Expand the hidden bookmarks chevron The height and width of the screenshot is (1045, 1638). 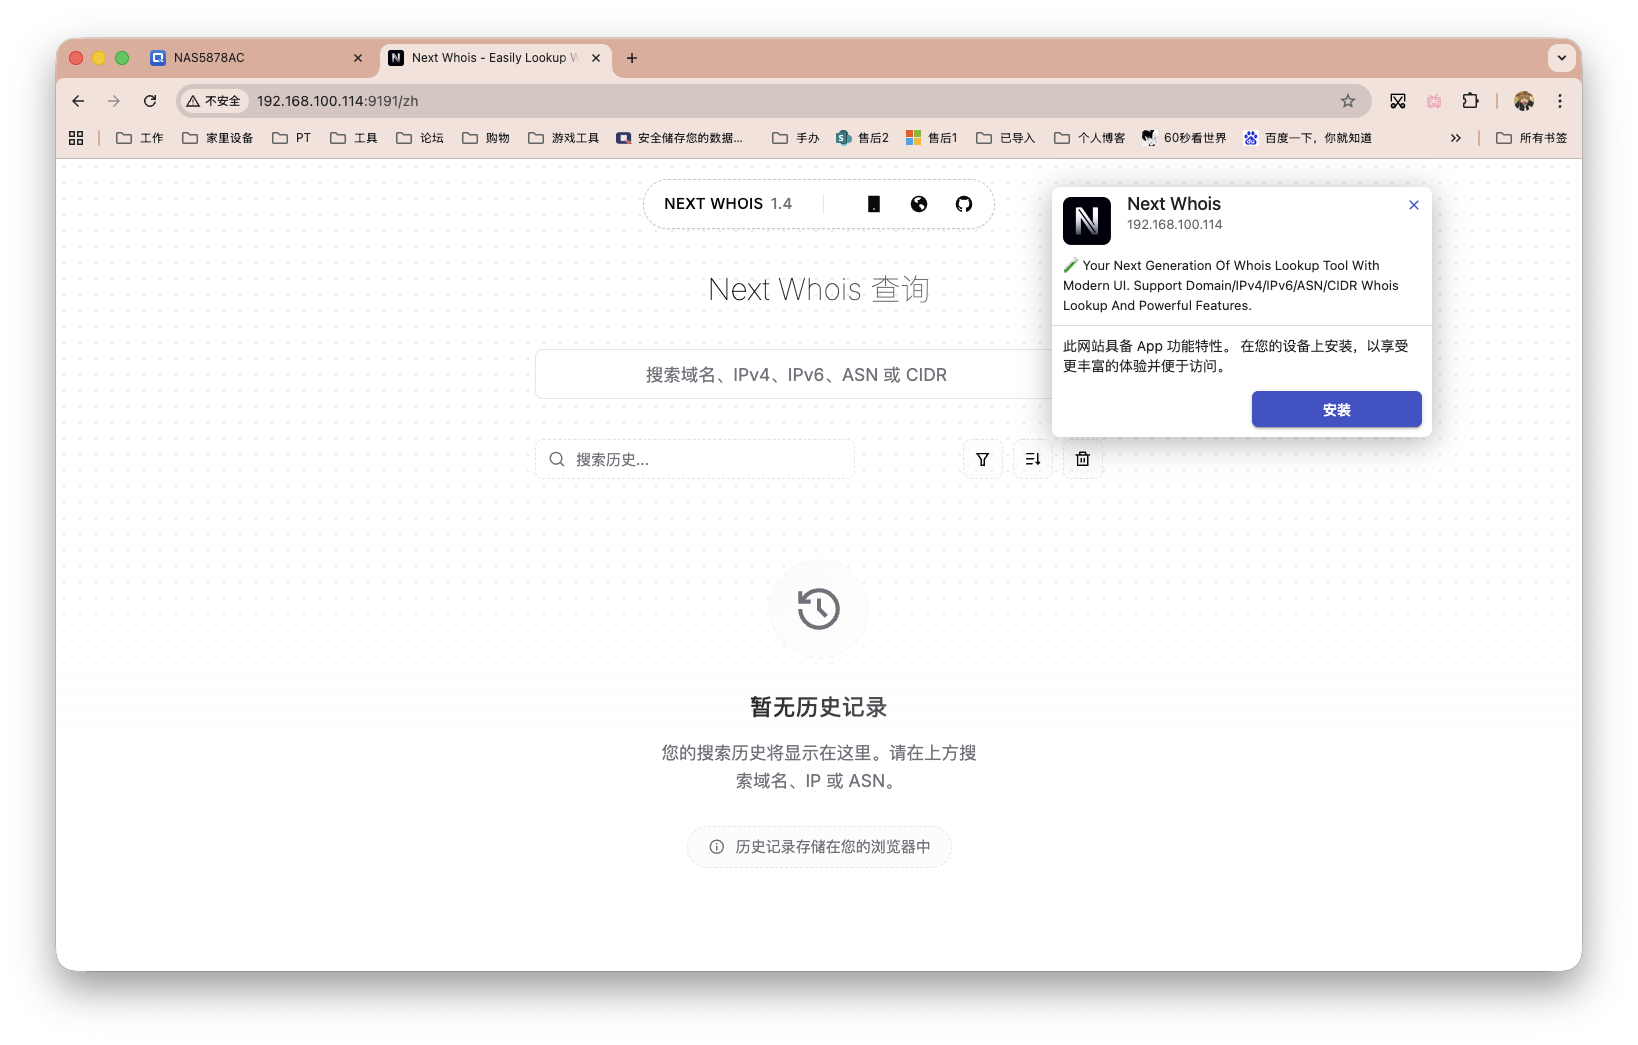(x=1456, y=137)
